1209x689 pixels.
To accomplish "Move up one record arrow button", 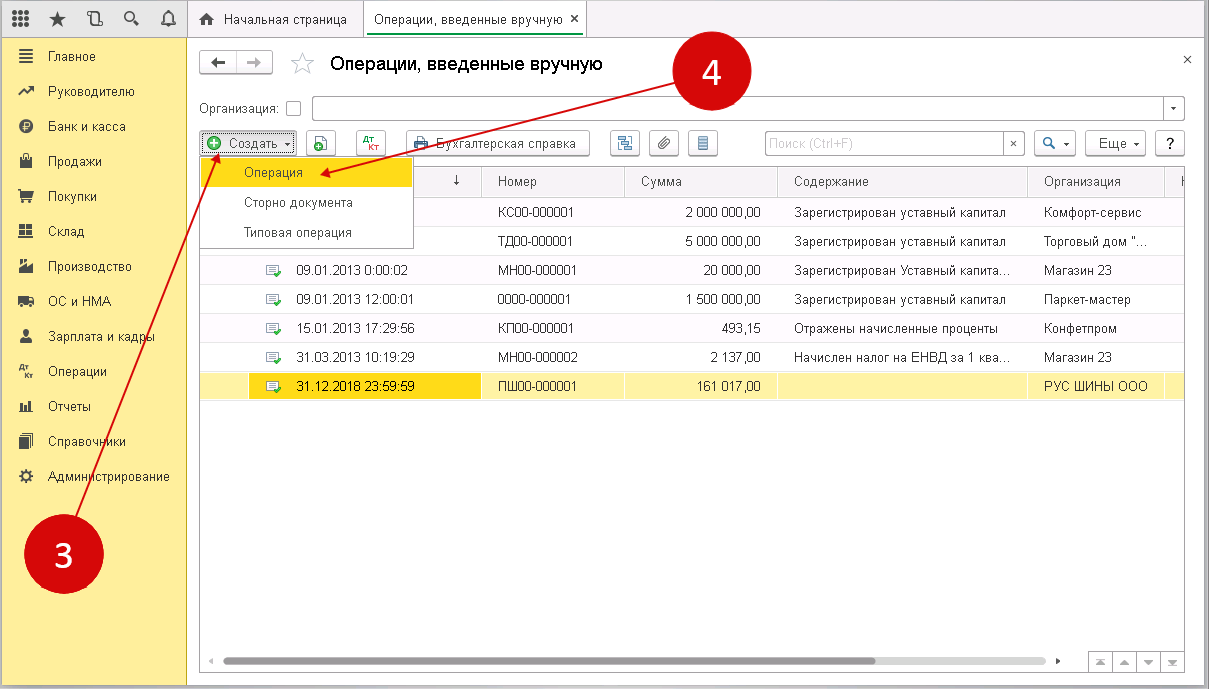I will (1124, 662).
